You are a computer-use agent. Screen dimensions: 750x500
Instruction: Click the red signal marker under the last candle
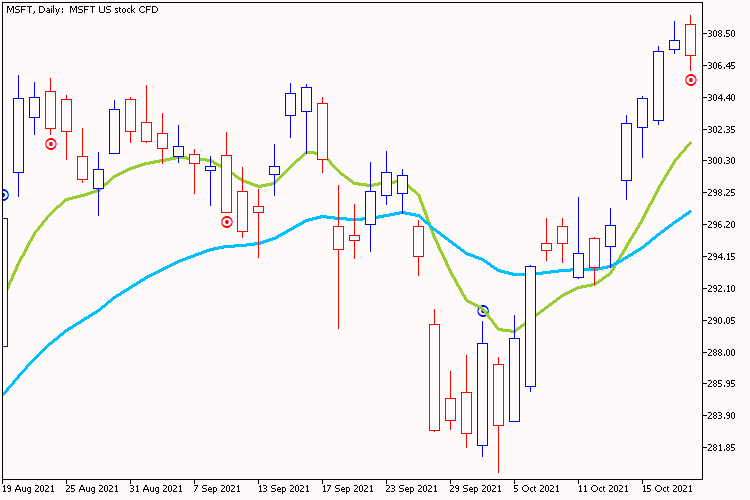coord(691,80)
